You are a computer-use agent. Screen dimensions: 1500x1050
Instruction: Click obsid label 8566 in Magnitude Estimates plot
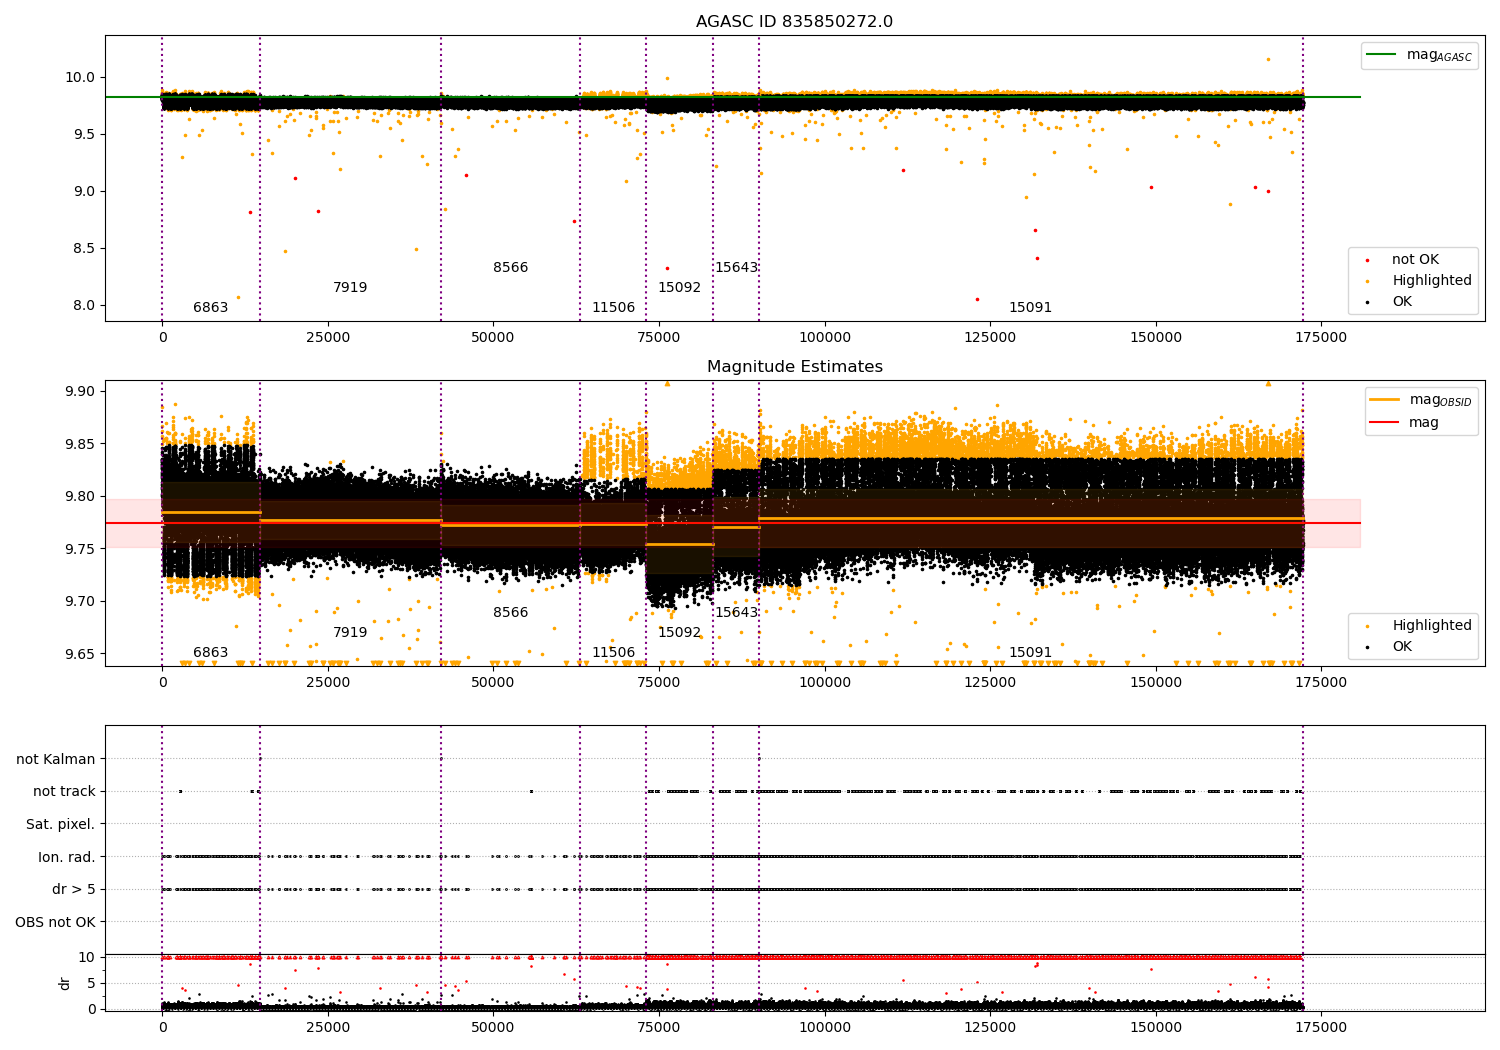pos(510,613)
